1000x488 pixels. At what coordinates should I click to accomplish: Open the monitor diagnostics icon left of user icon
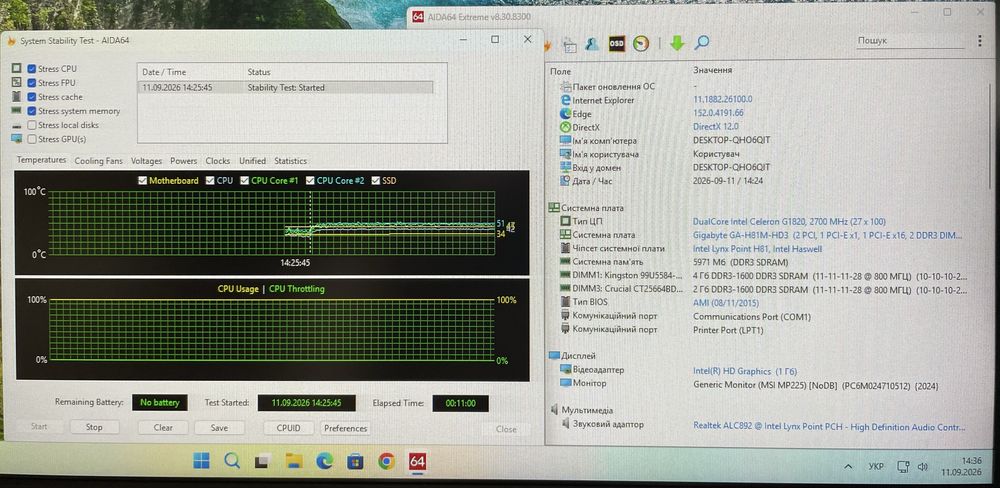tap(570, 45)
